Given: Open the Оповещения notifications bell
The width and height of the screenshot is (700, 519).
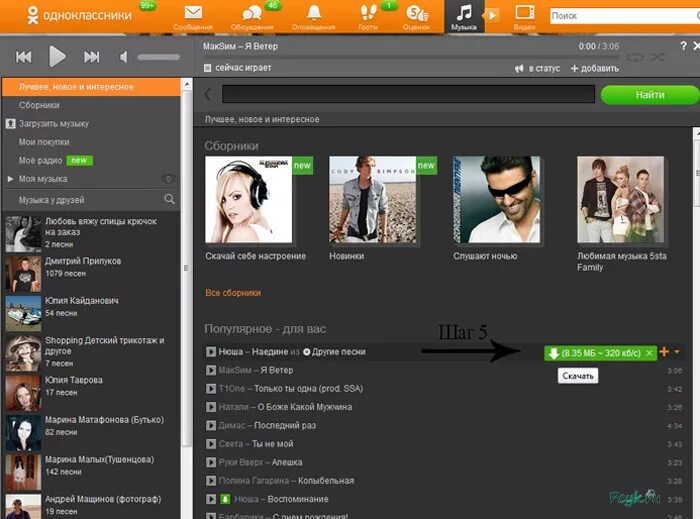Looking at the screenshot, I should point(313,17).
